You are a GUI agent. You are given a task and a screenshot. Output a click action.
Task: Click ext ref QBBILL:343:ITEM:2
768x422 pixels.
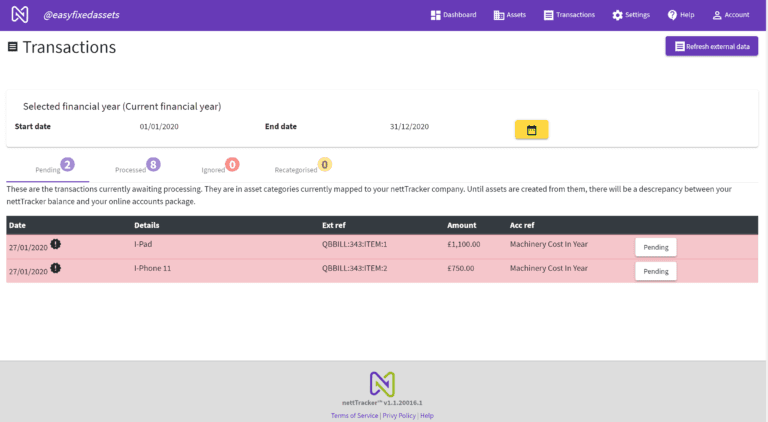pos(354,268)
